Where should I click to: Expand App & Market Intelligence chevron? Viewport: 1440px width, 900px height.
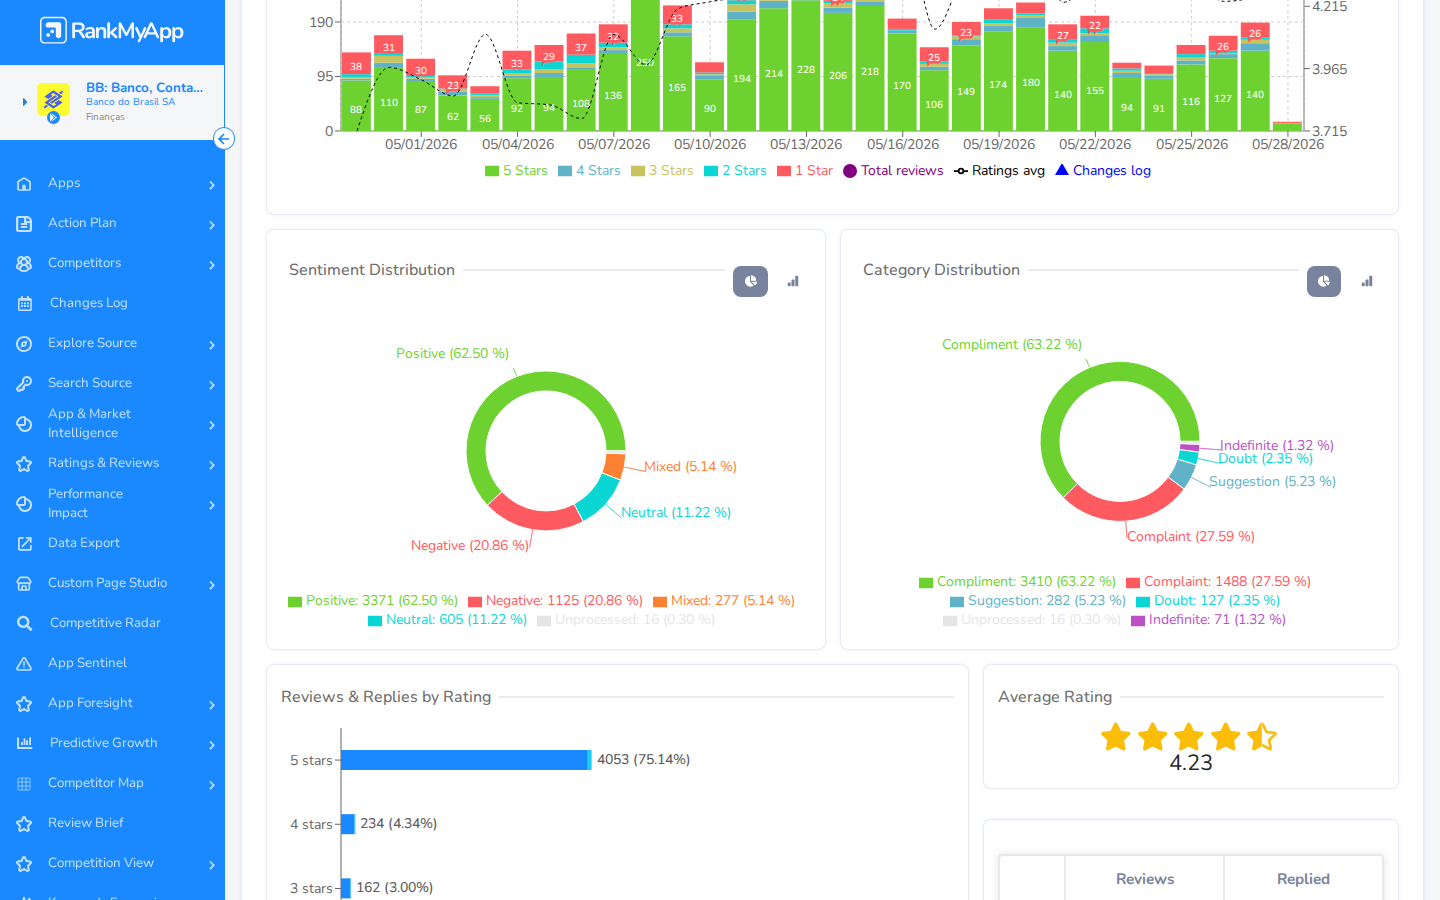[x=212, y=425]
